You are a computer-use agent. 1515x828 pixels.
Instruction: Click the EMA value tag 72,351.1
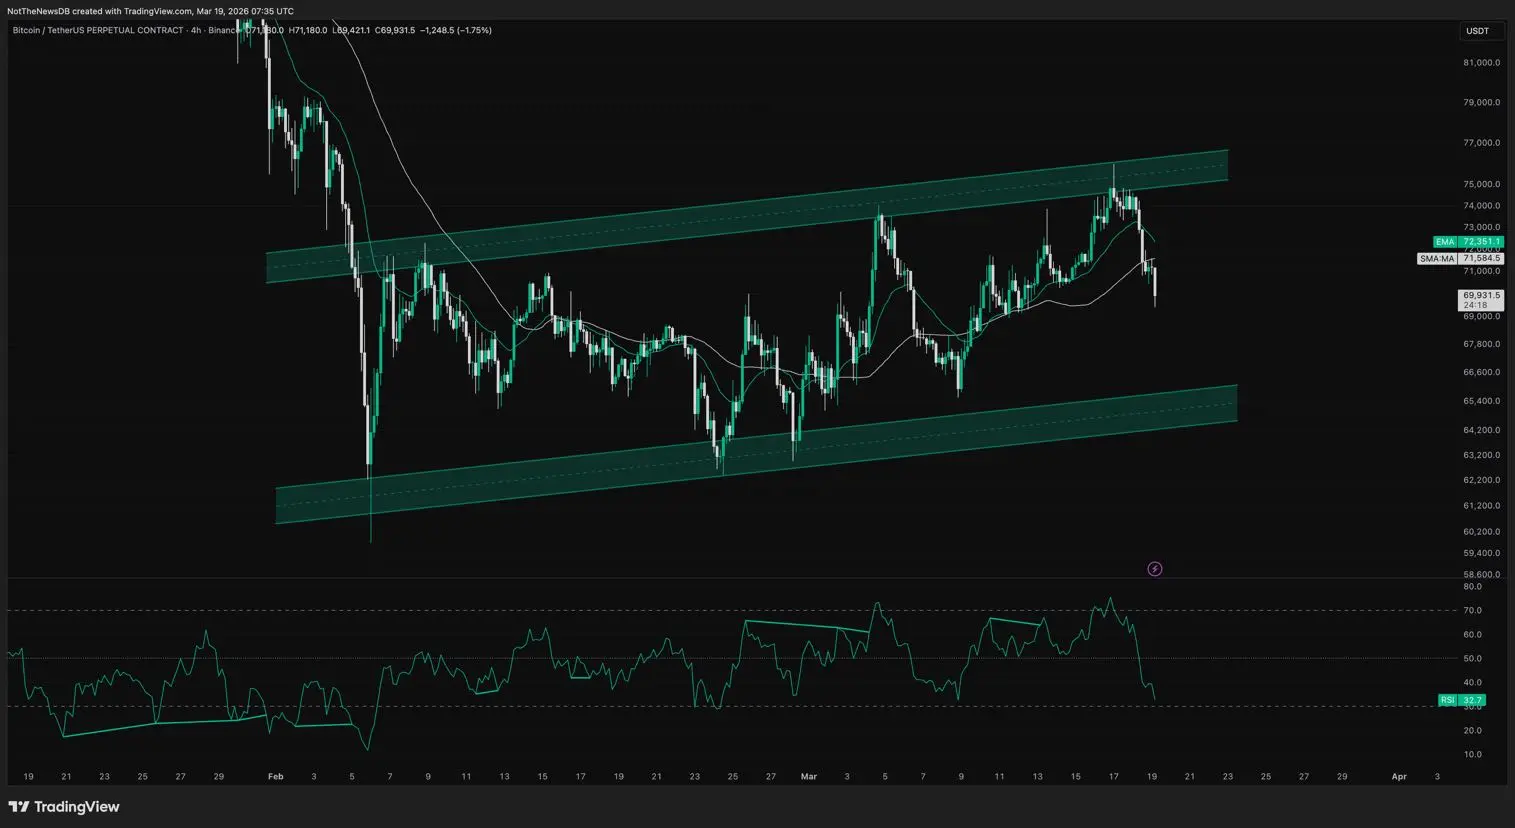point(1481,242)
